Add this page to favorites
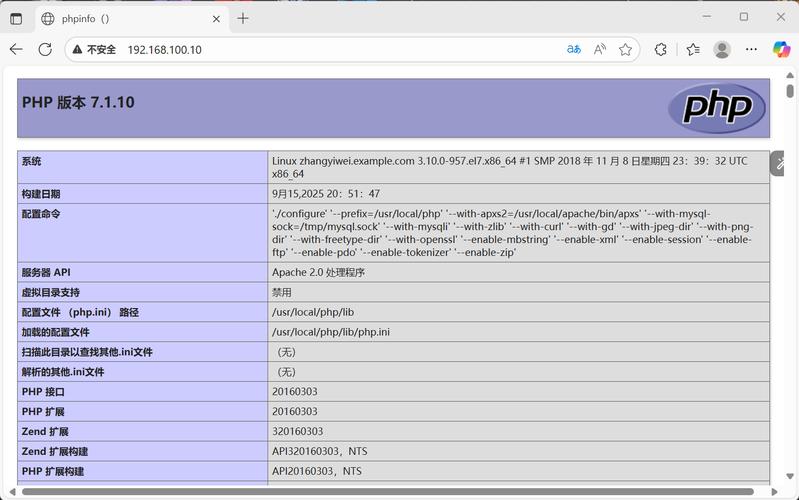This screenshot has height=500, width=799. point(625,49)
